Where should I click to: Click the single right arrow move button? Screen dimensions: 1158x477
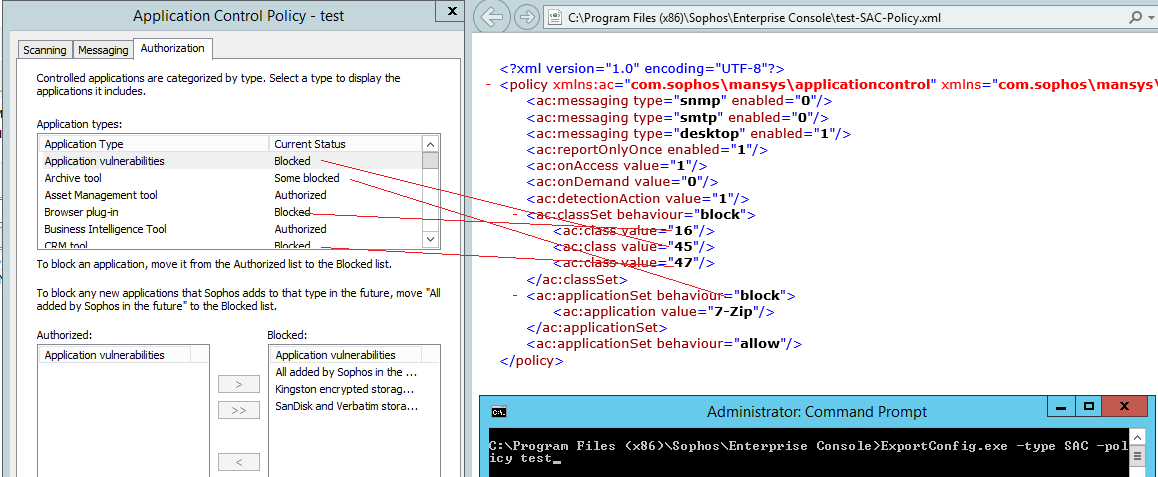point(238,384)
